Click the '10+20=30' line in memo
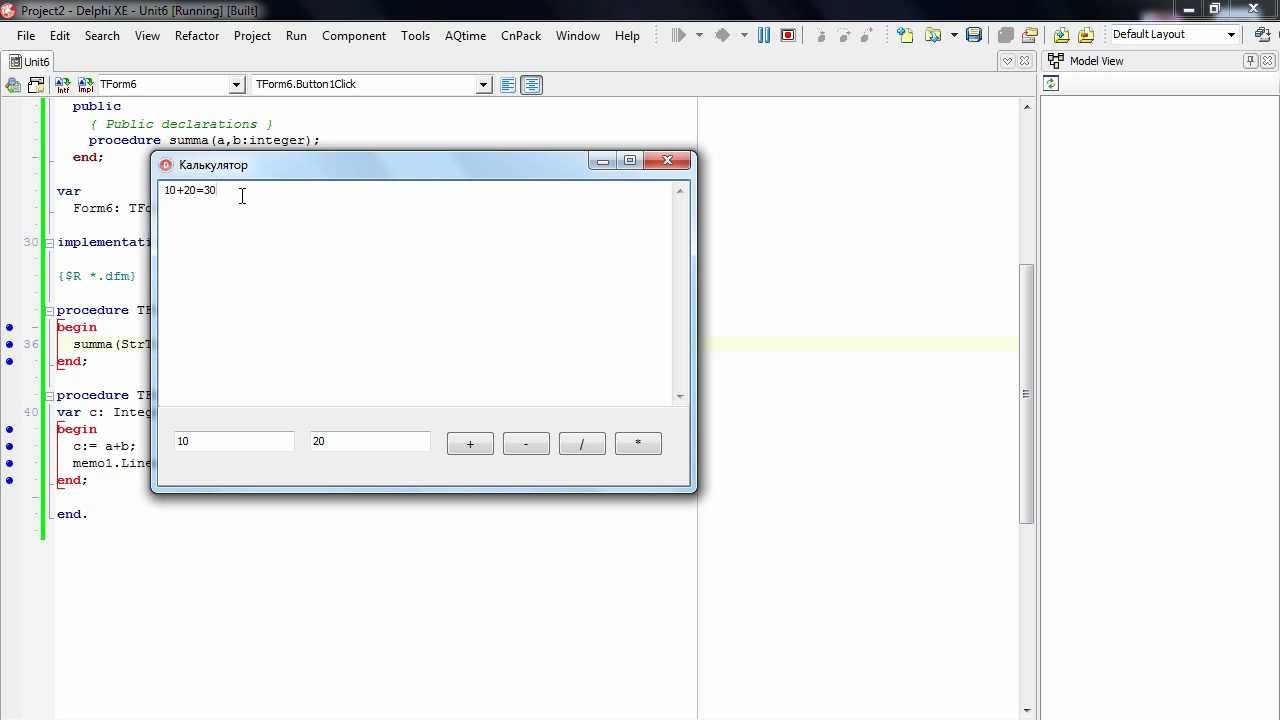The image size is (1280, 720). [x=190, y=190]
